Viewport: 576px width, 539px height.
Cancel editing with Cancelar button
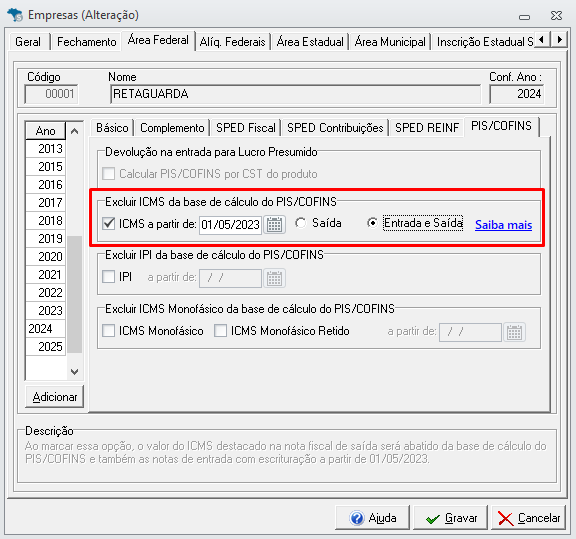[x=528, y=518]
